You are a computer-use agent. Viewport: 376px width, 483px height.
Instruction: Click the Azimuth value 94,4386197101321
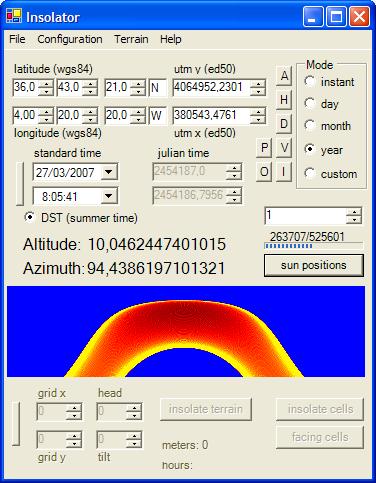click(156, 268)
